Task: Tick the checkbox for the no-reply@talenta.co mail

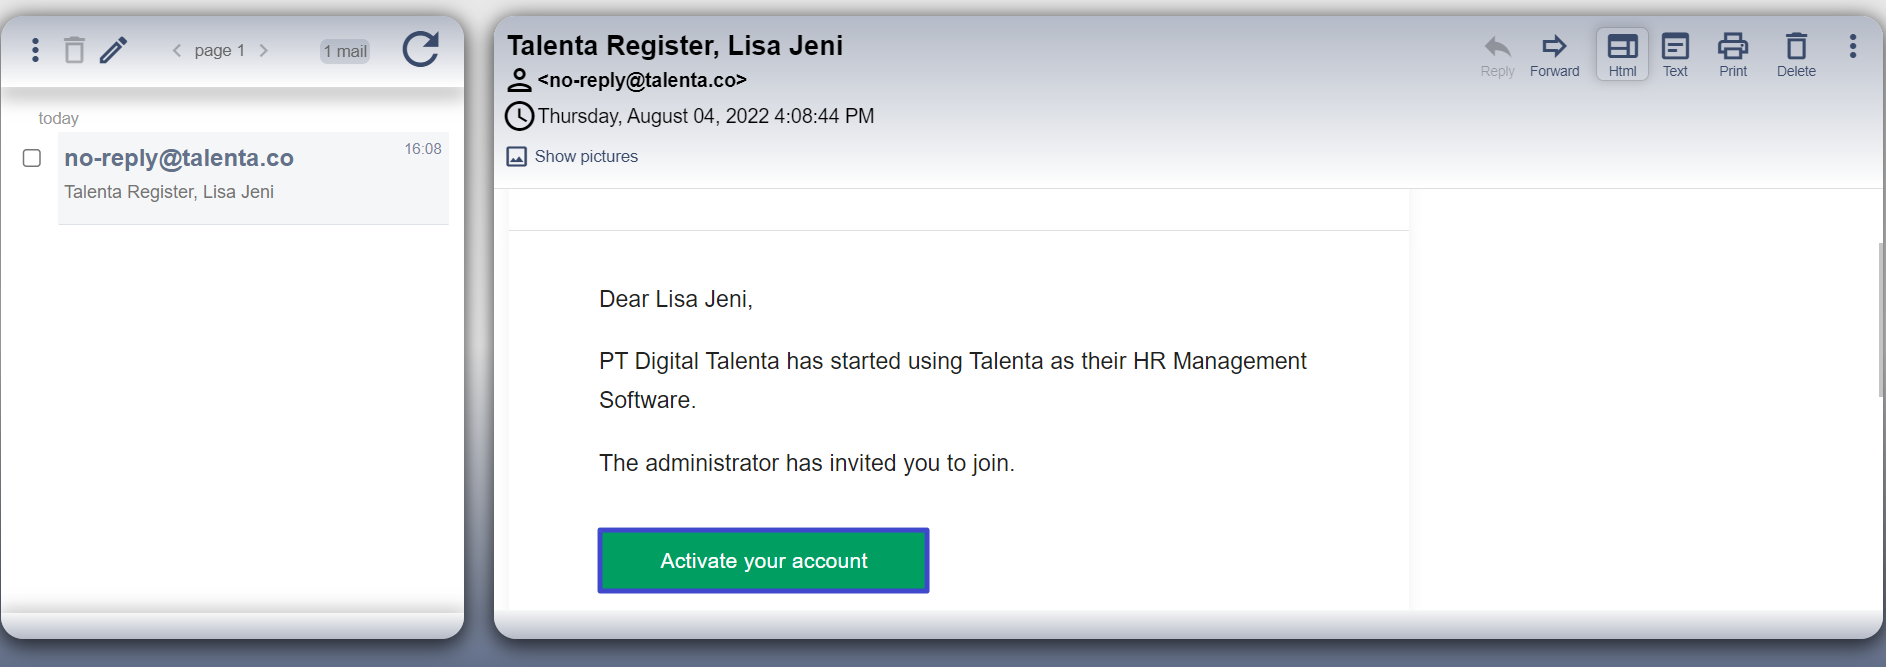Action: 32,158
